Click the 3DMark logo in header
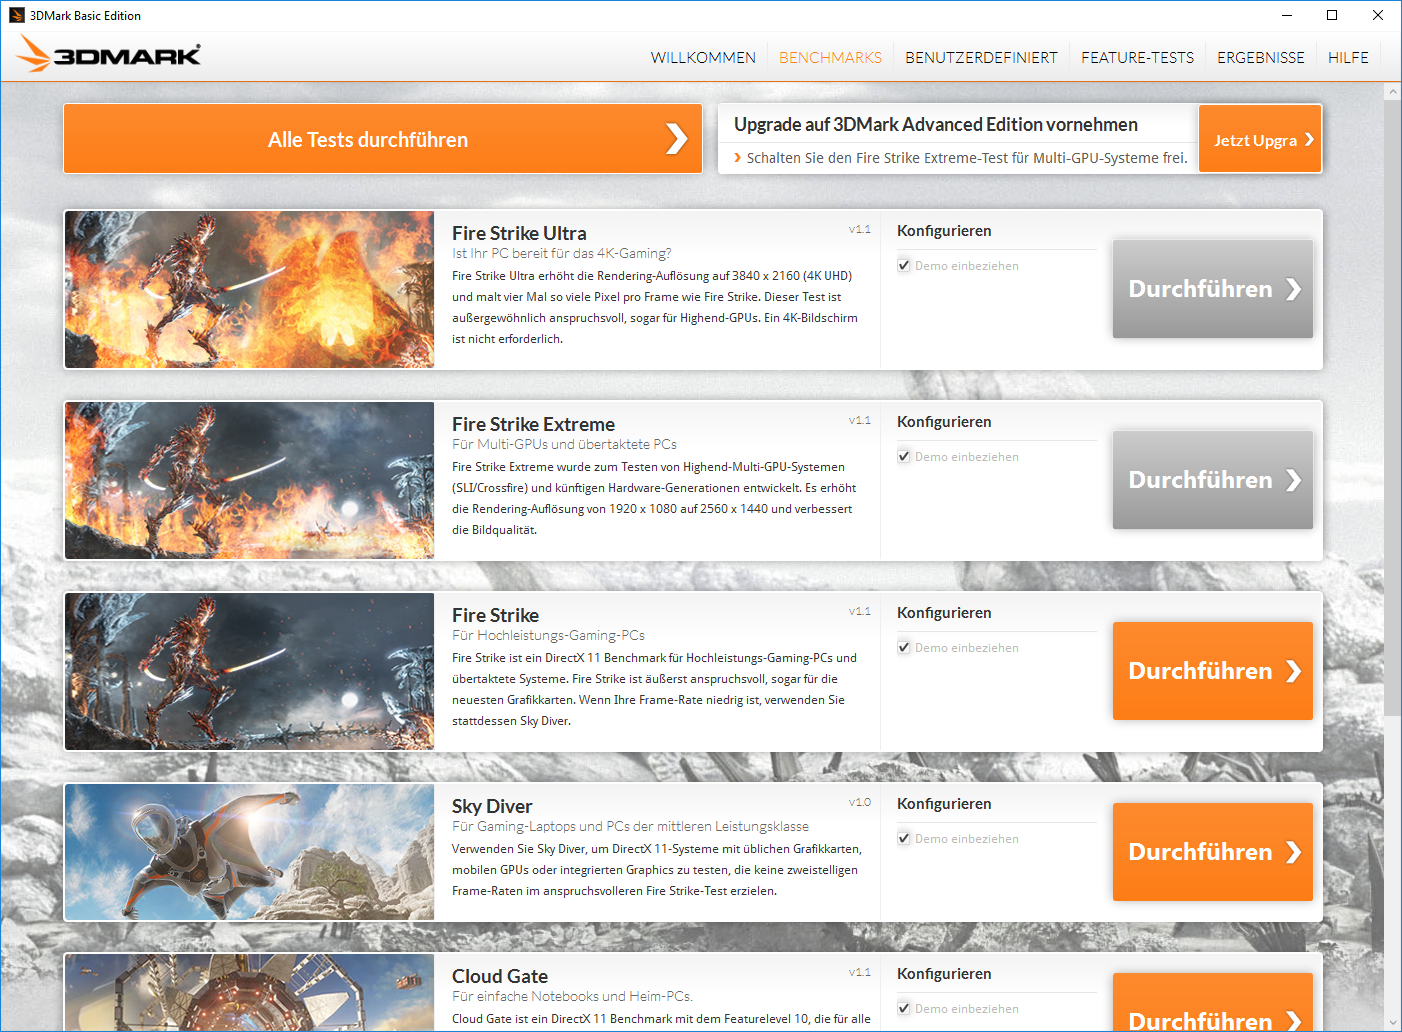Screen dimensions: 1402x1032 coord(109,55)
